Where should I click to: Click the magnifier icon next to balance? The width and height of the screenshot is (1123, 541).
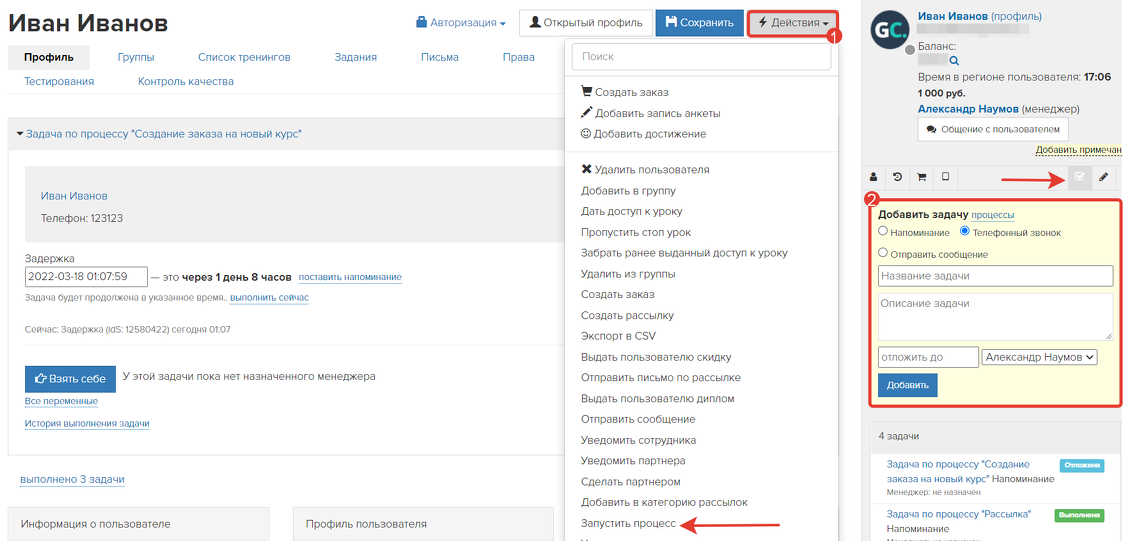(954, 61)
